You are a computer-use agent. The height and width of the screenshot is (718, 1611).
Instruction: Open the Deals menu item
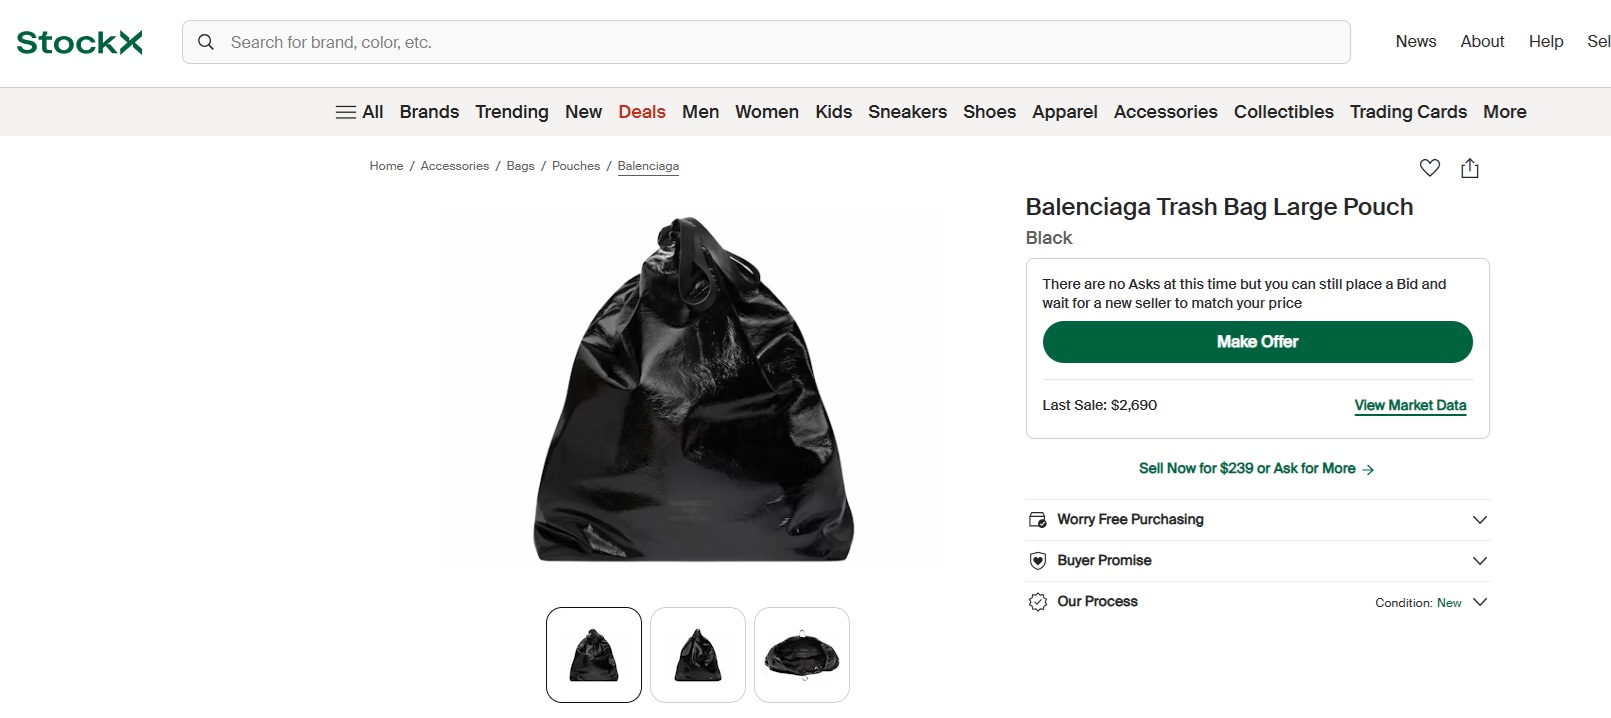click(642, 112)
